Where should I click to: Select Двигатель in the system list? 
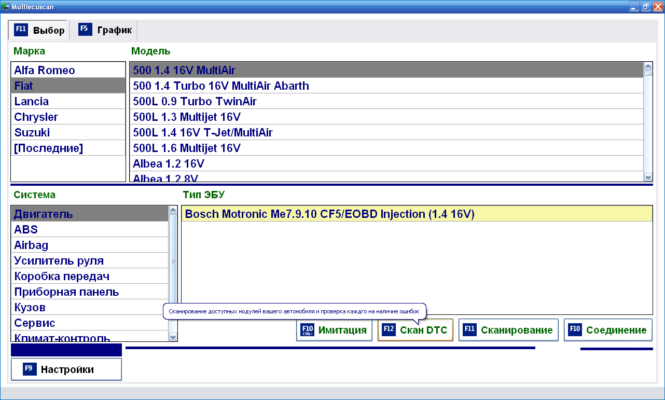tap(90, 214)
